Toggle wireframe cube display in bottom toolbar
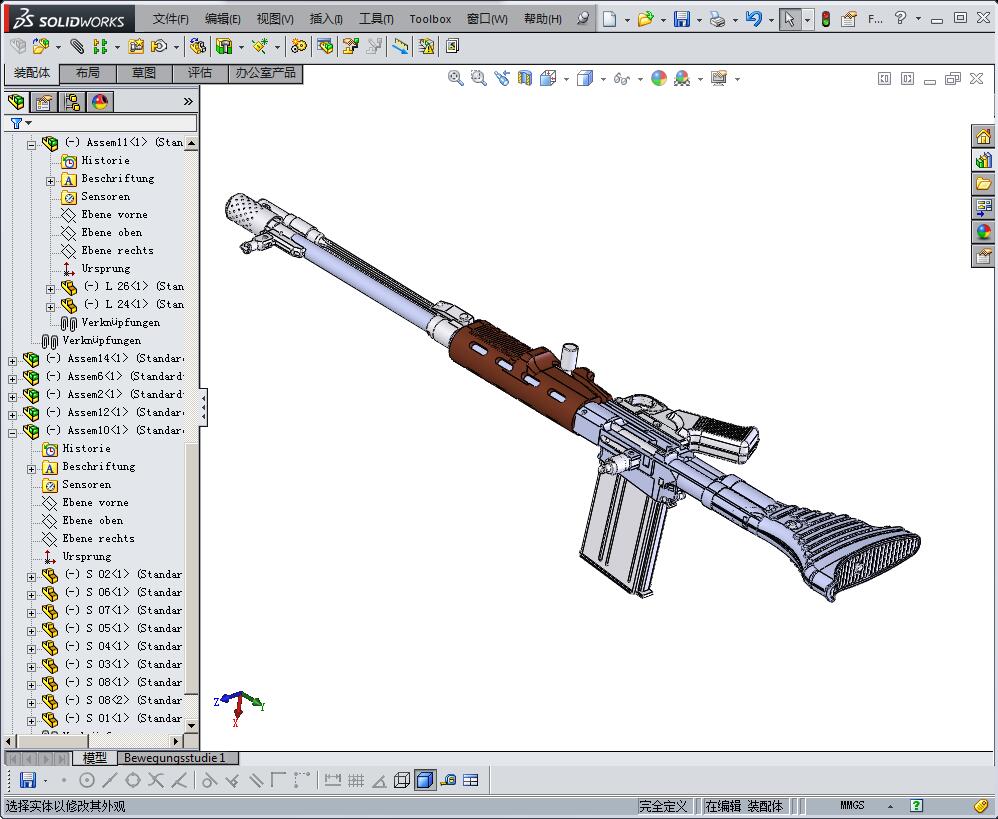 [x=402, y=780]
